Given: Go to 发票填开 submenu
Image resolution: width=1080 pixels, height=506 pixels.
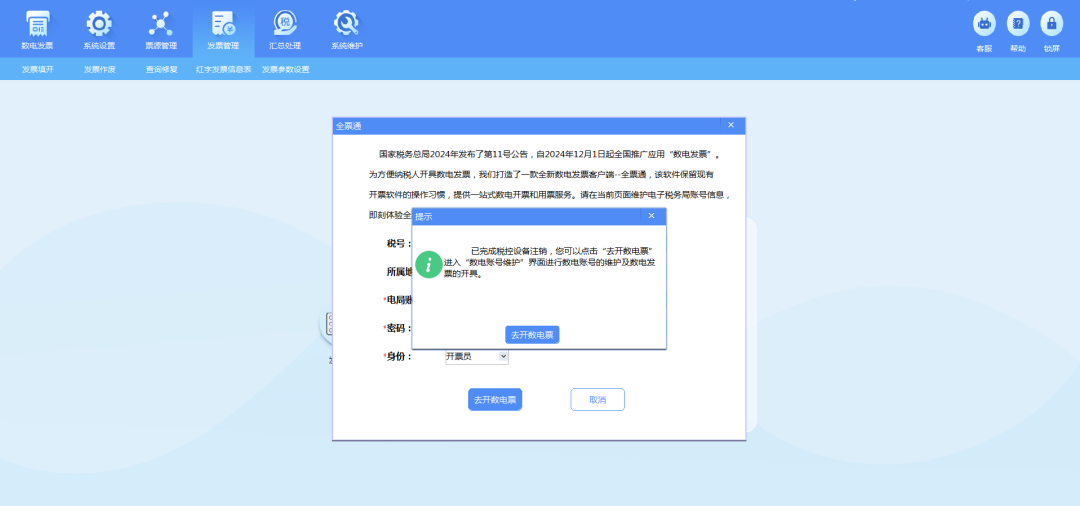Looking at the screenshot, I should (37, 70).
